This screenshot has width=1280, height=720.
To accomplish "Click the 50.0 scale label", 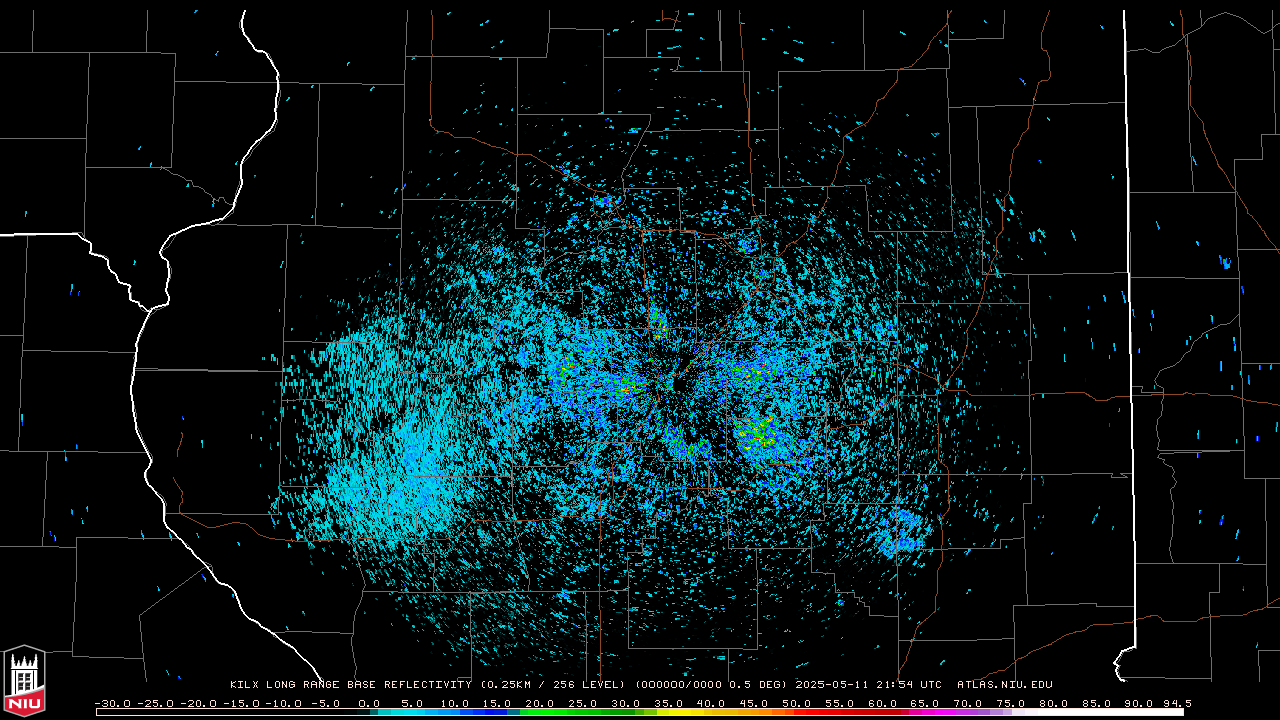I will (796, 703).
